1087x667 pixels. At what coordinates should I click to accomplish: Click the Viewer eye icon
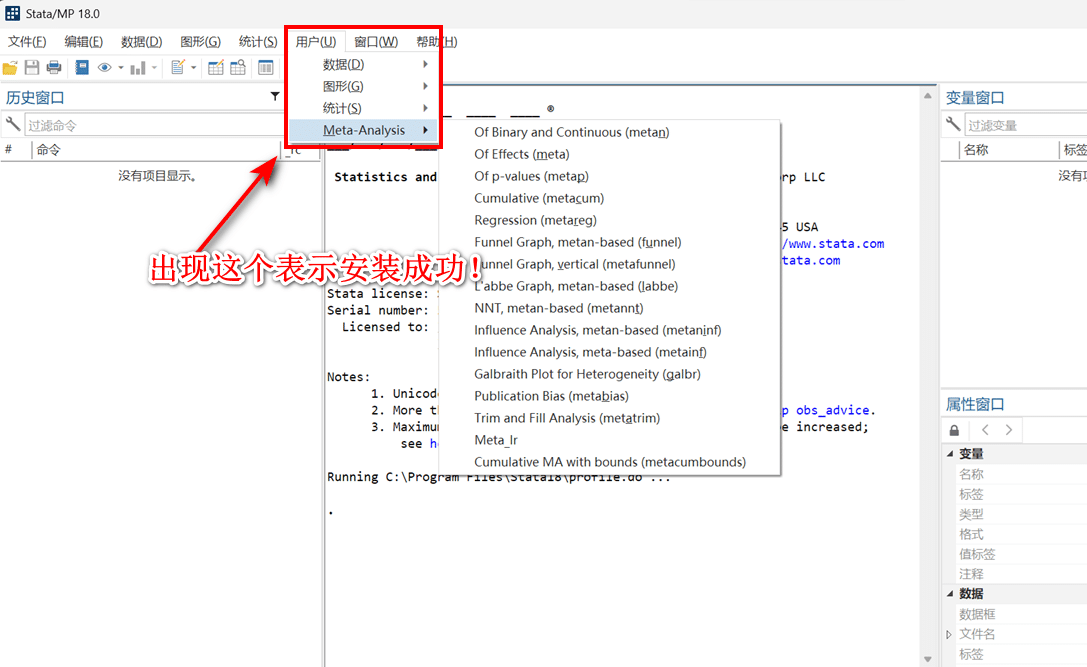[x=104, y=68]
